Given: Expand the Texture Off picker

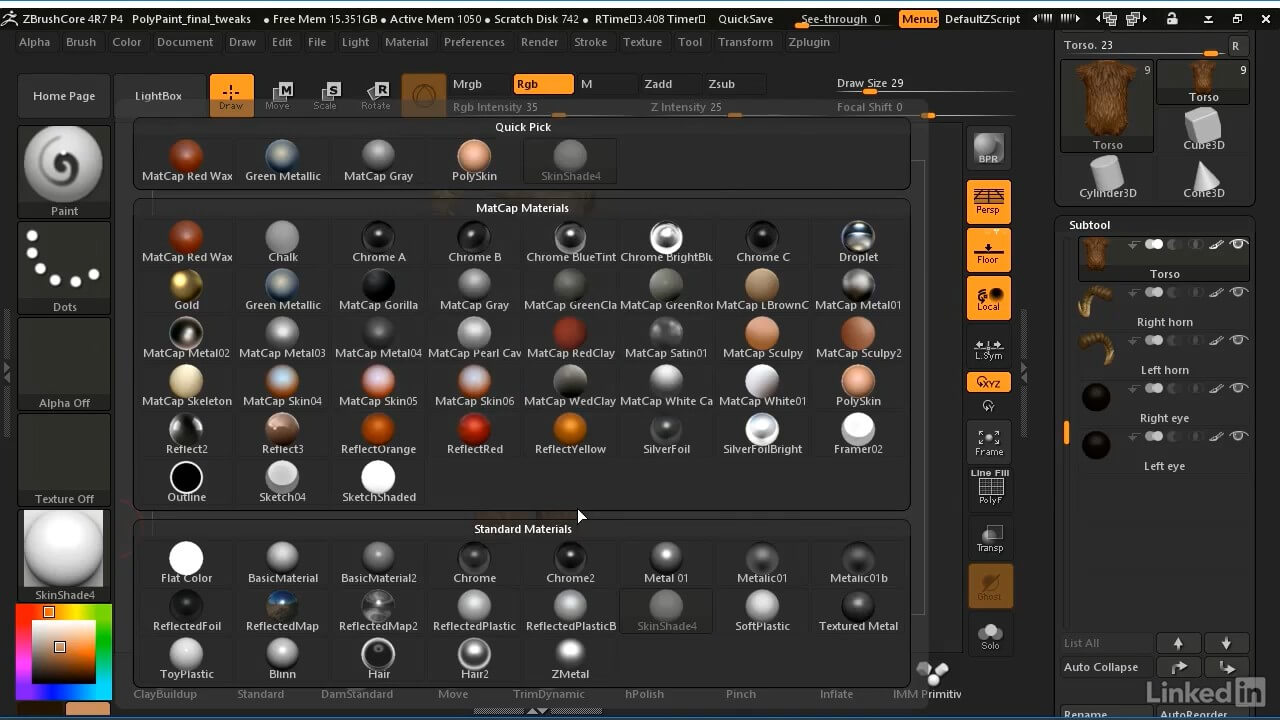Looking at the screenshot, I should [x=64, y=460].
